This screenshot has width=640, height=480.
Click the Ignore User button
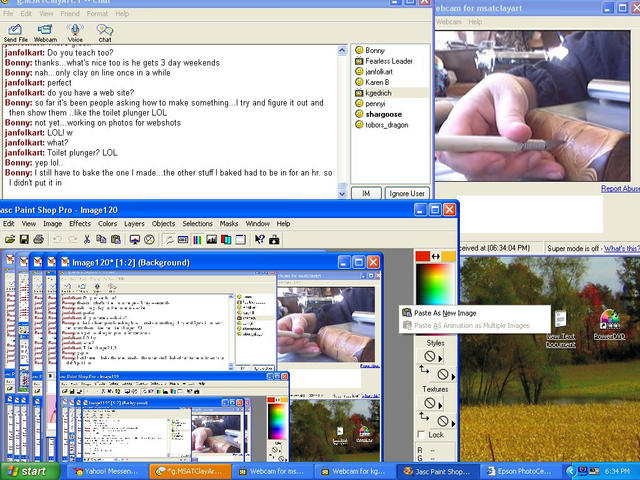pos(407,193)
